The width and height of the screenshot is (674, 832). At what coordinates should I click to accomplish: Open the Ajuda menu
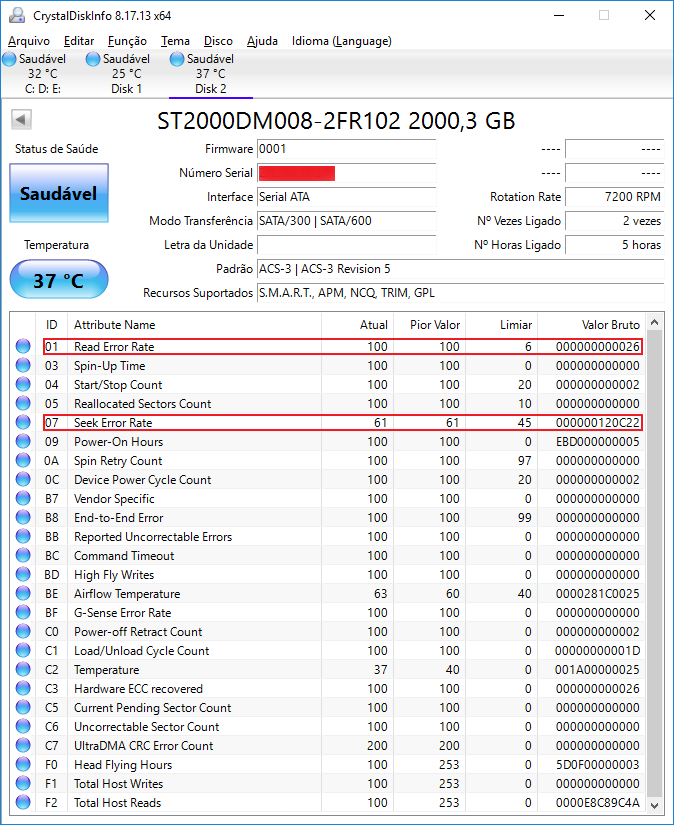[262, 41]
